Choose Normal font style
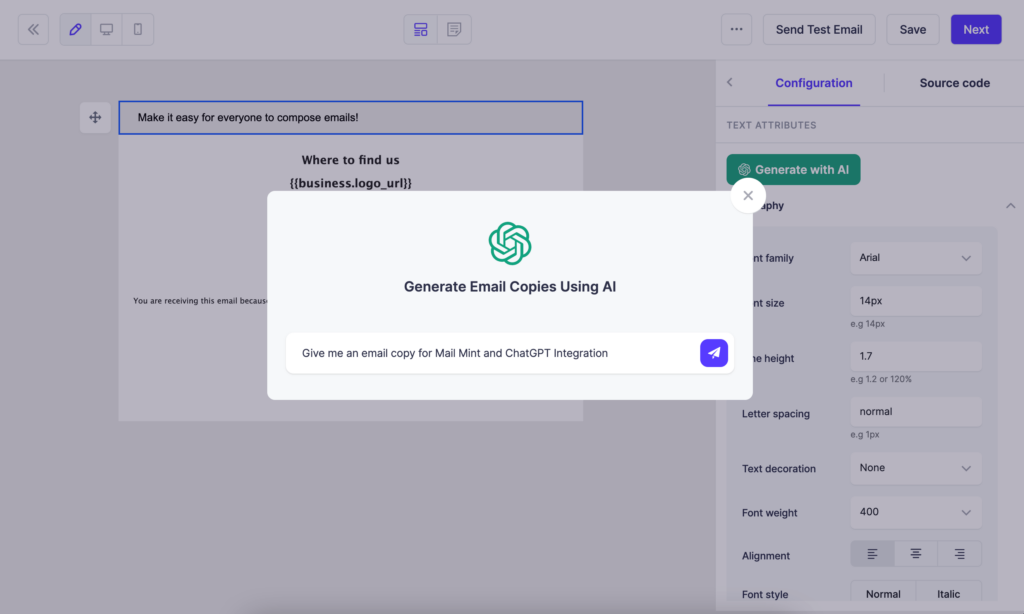The width and height of the screenshot is (1024, 614). (883, 594)
